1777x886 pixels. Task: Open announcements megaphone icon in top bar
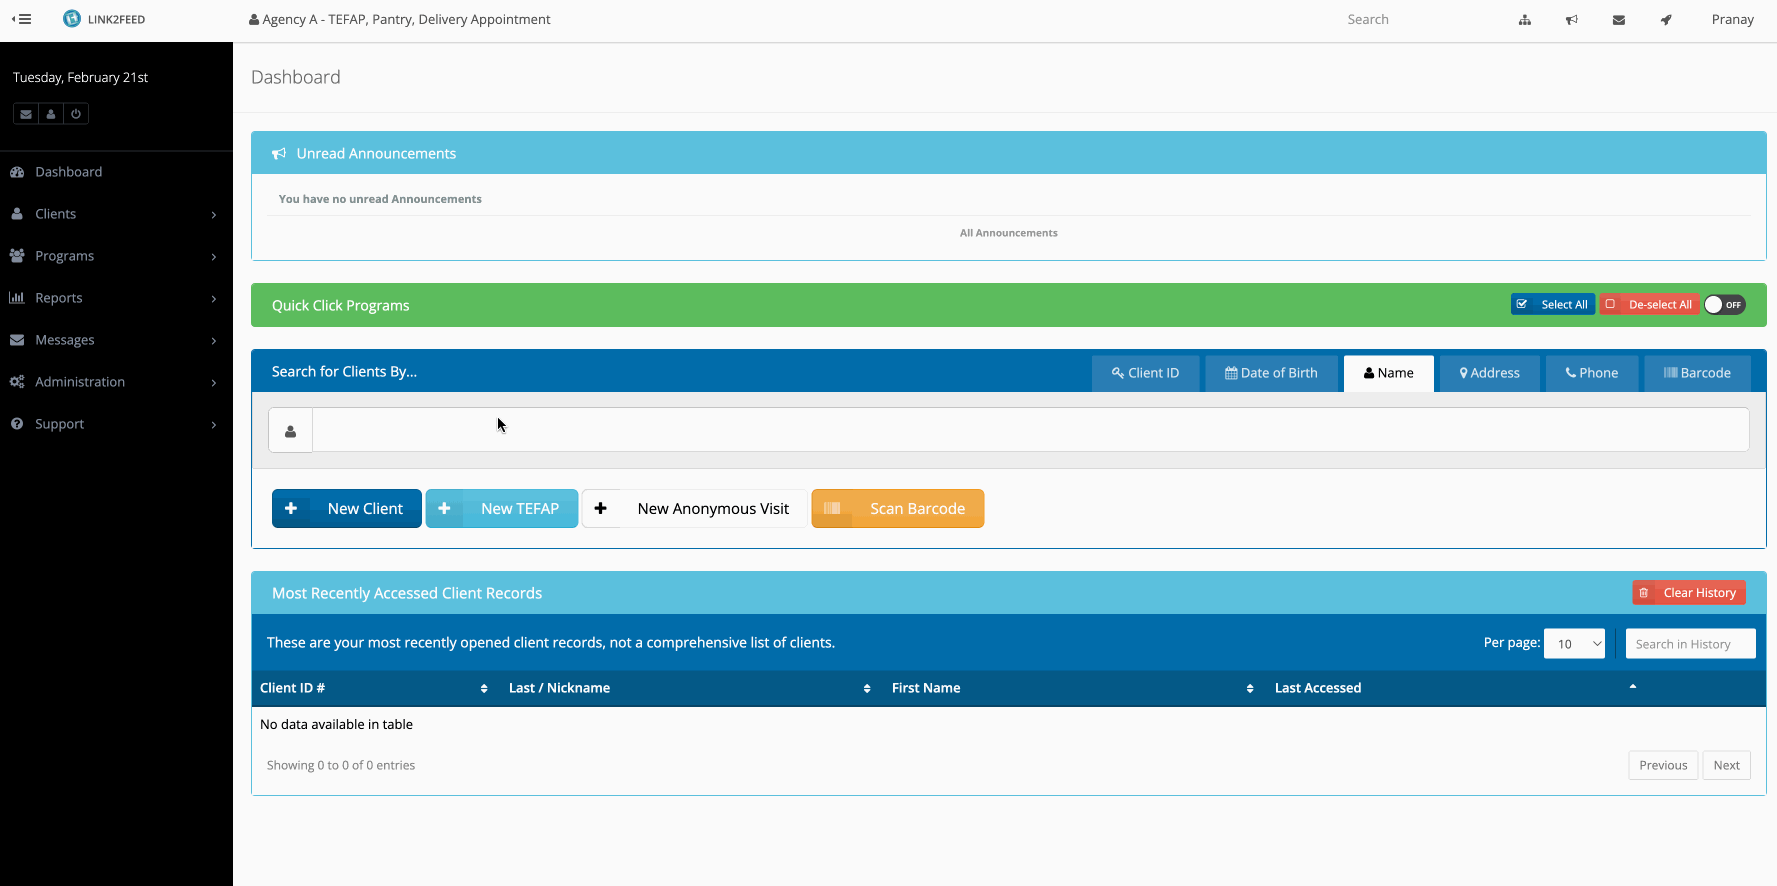coord(1571,20)
